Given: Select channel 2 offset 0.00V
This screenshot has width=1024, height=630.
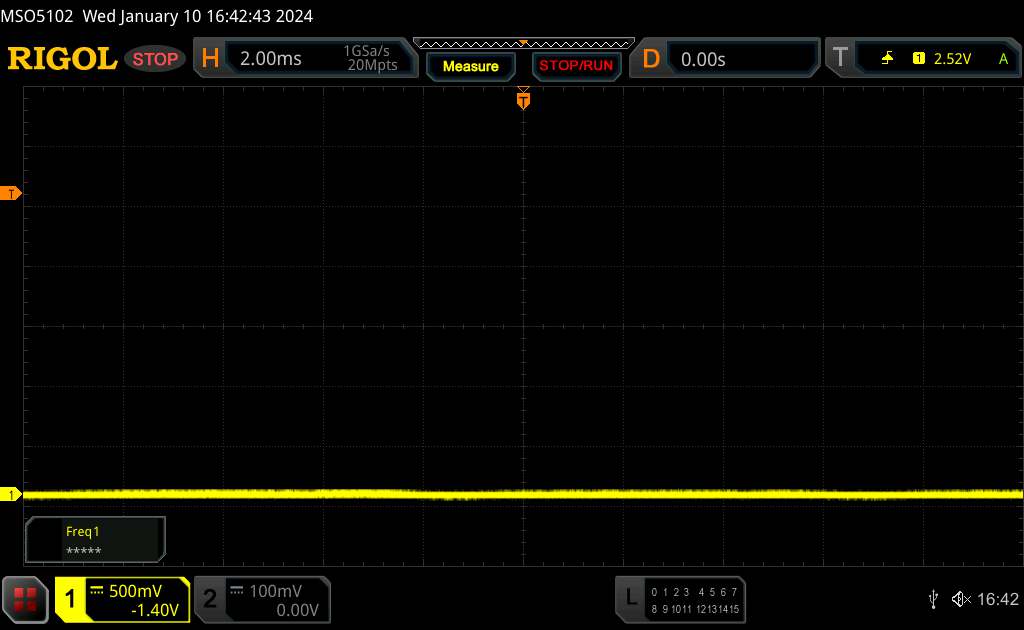Looking at the screenshot, I should pos(297,610).
